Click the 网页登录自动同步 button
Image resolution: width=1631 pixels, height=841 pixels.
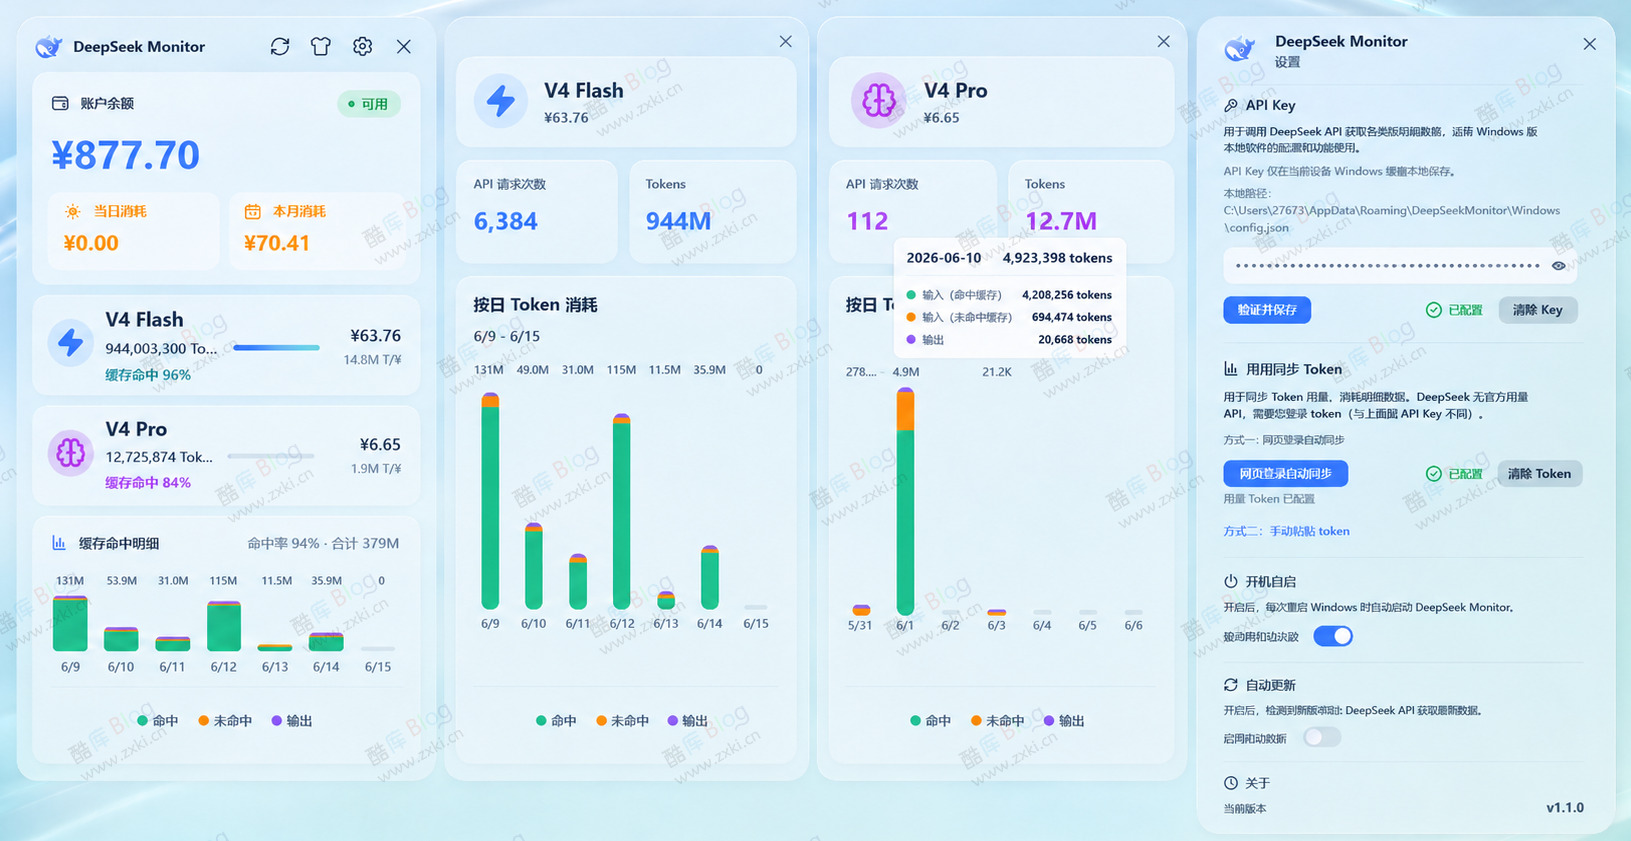tap(1285, 474)
